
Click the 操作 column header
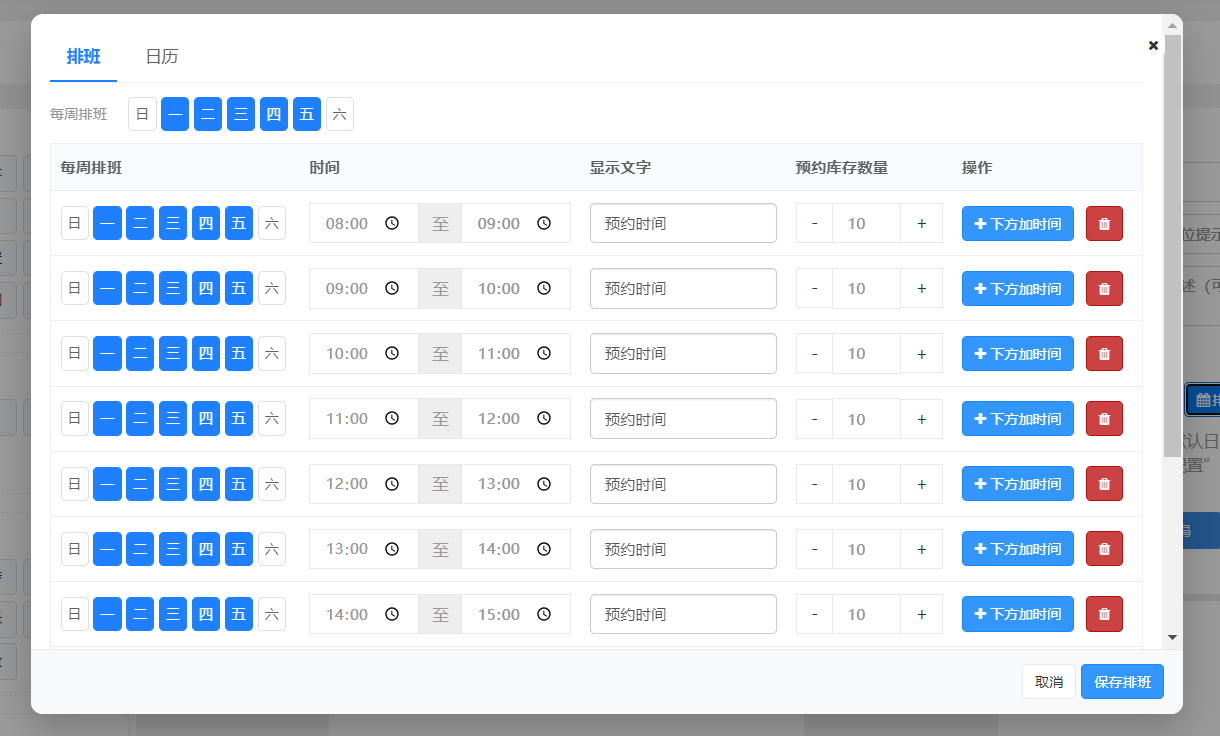pyautogui.click(x=977, y=167)
